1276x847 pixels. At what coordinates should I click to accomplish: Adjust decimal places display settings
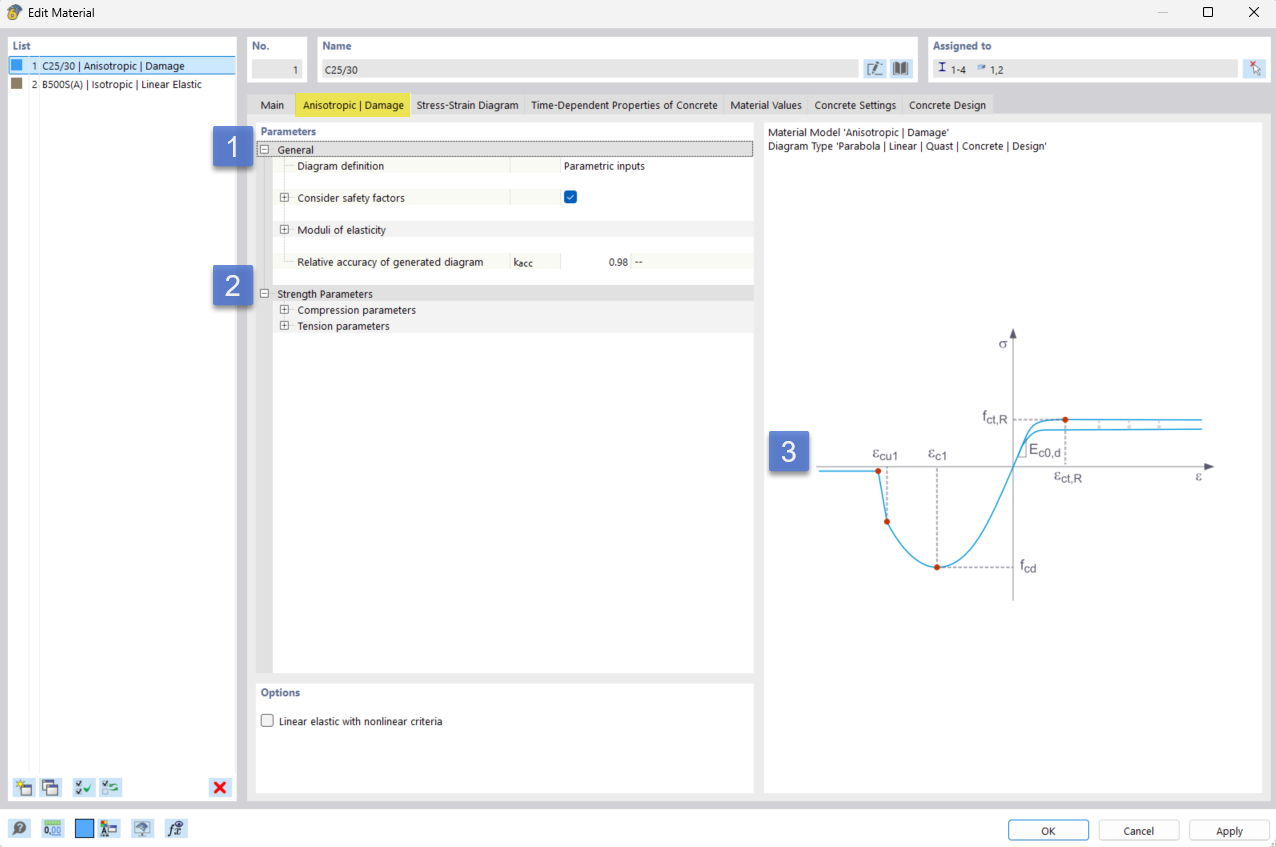[51, 828]
